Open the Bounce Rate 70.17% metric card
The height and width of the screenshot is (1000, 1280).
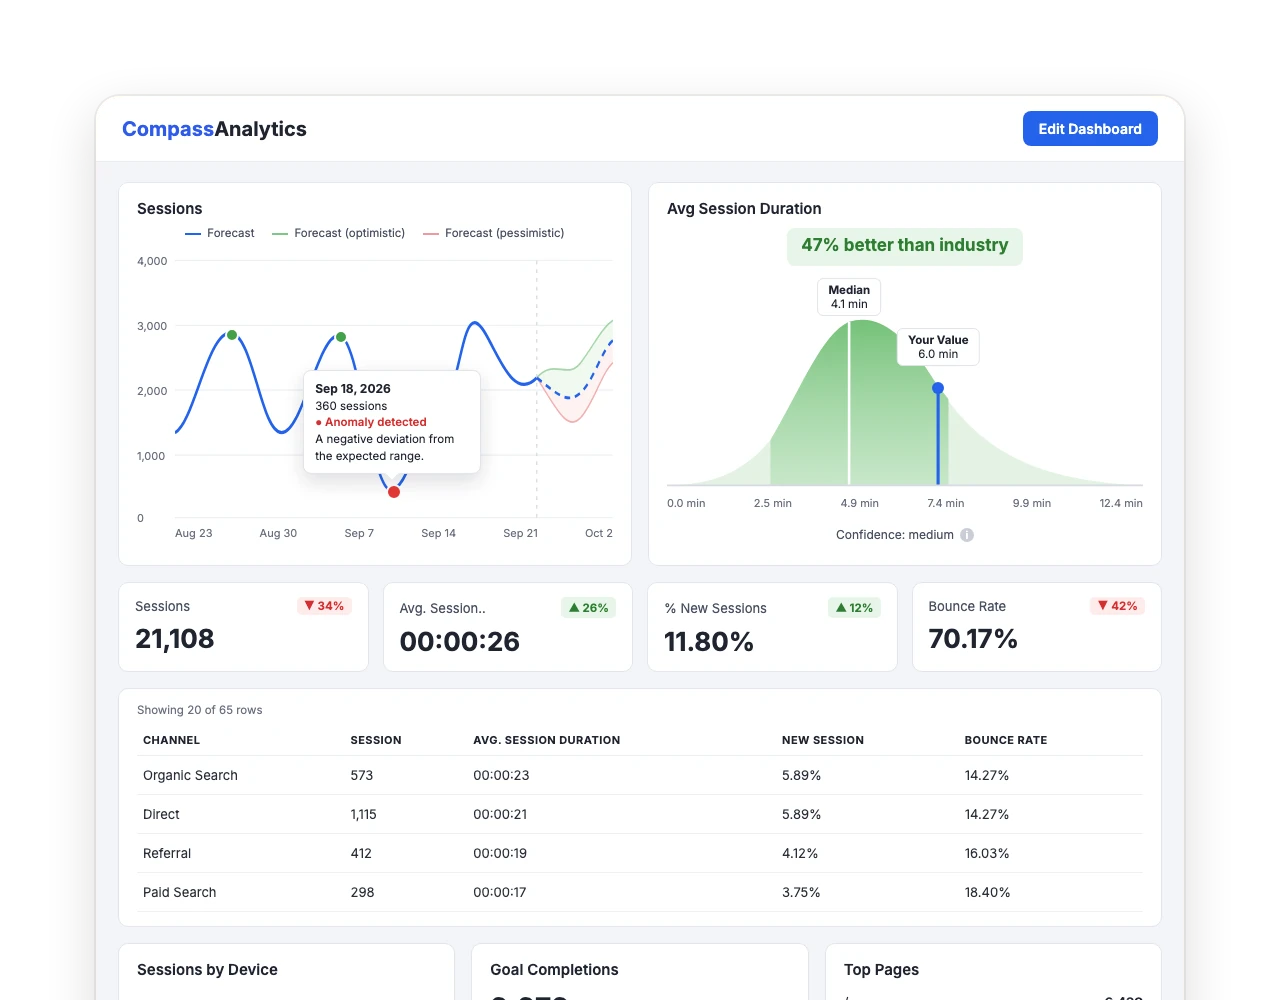pyautogui.click(x=1037, y=627)
